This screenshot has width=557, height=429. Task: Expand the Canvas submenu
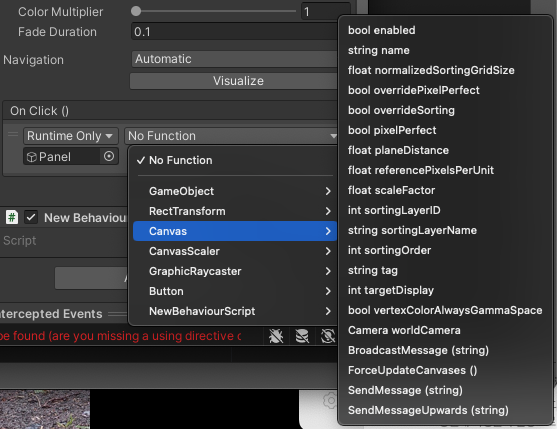click(x=235, y=231)
